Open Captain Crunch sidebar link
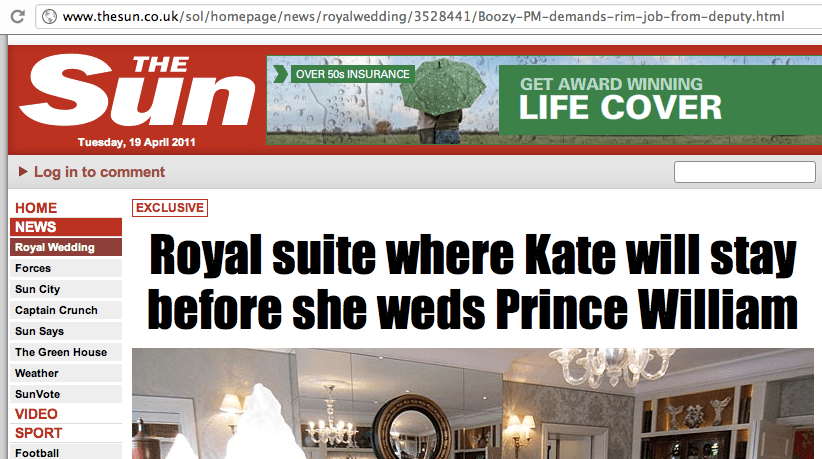 point(66,310)
